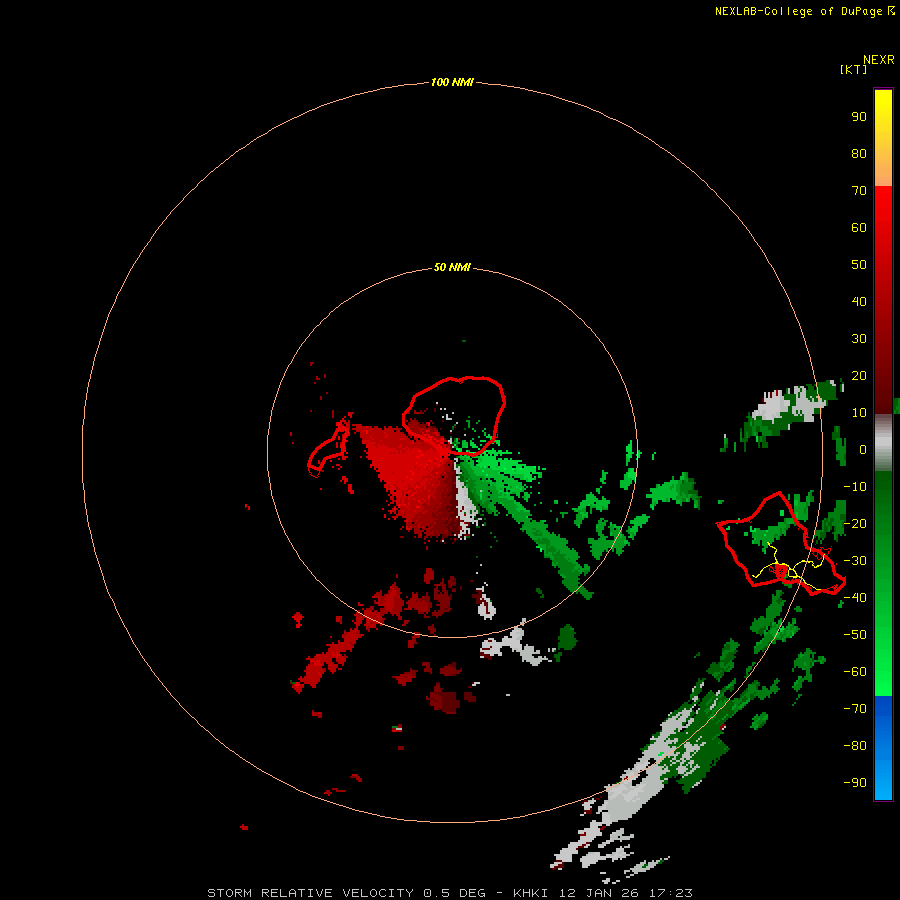Select the -60 value on velocity legend
The height and width of the screenshot is (900, 900).
coord(855,672)
